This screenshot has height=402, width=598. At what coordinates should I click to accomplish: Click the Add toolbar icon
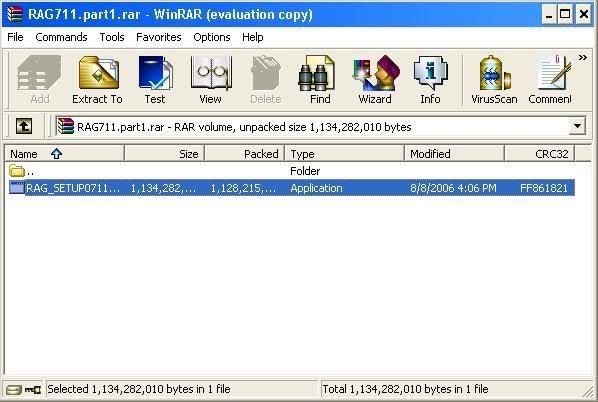click(x=40, y=79)
